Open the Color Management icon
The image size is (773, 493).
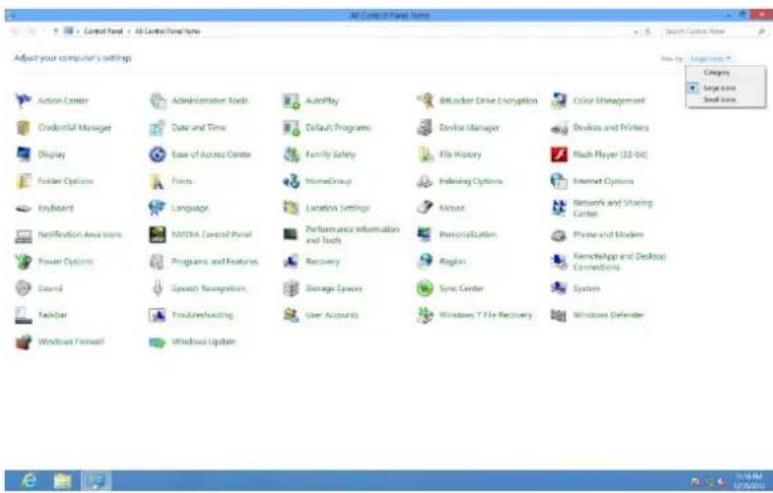click(559, 101)
